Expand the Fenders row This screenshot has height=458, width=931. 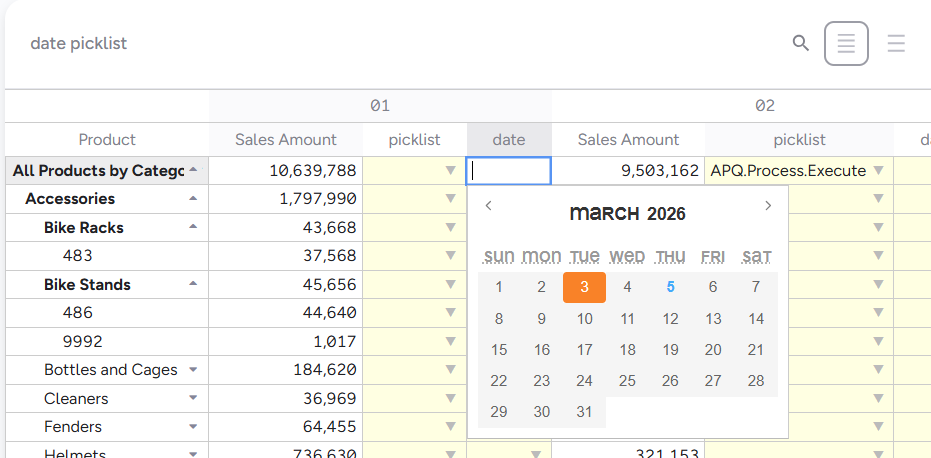click(193, 427)
